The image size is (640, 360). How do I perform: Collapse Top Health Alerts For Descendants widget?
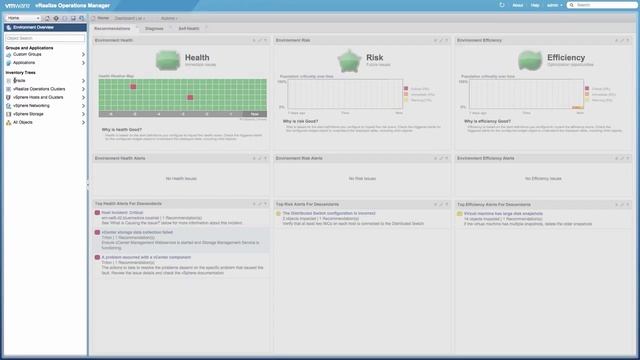click(254, 204)
